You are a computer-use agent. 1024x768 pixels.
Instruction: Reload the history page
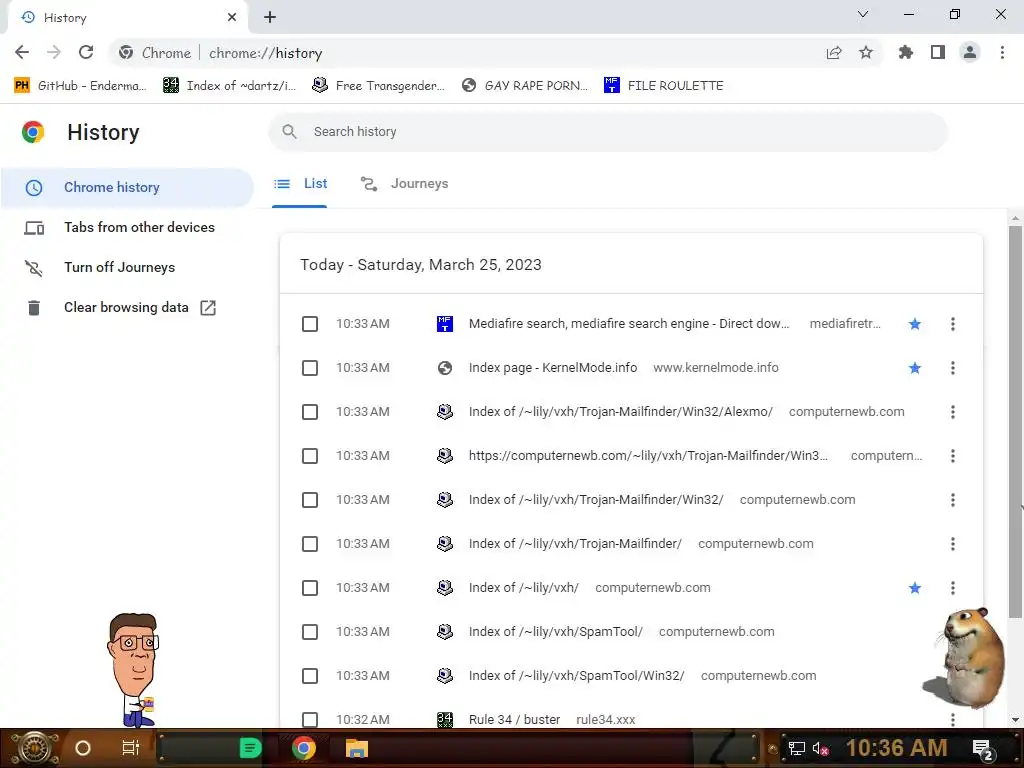pyautogui.click(x=86, y=52)
